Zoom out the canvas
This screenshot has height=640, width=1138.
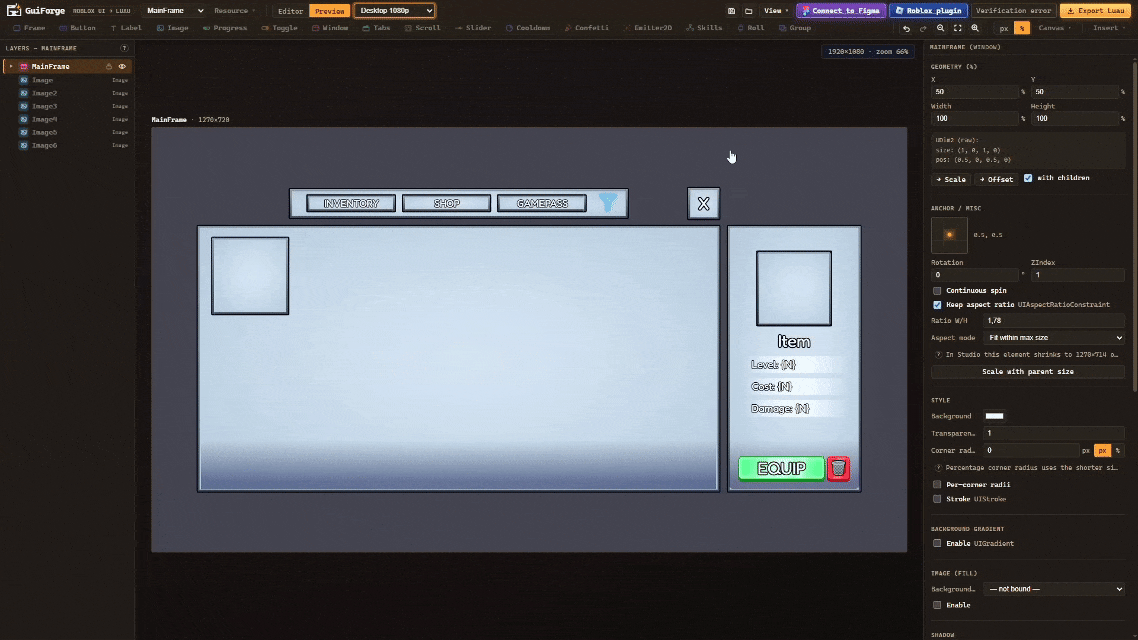941,28
